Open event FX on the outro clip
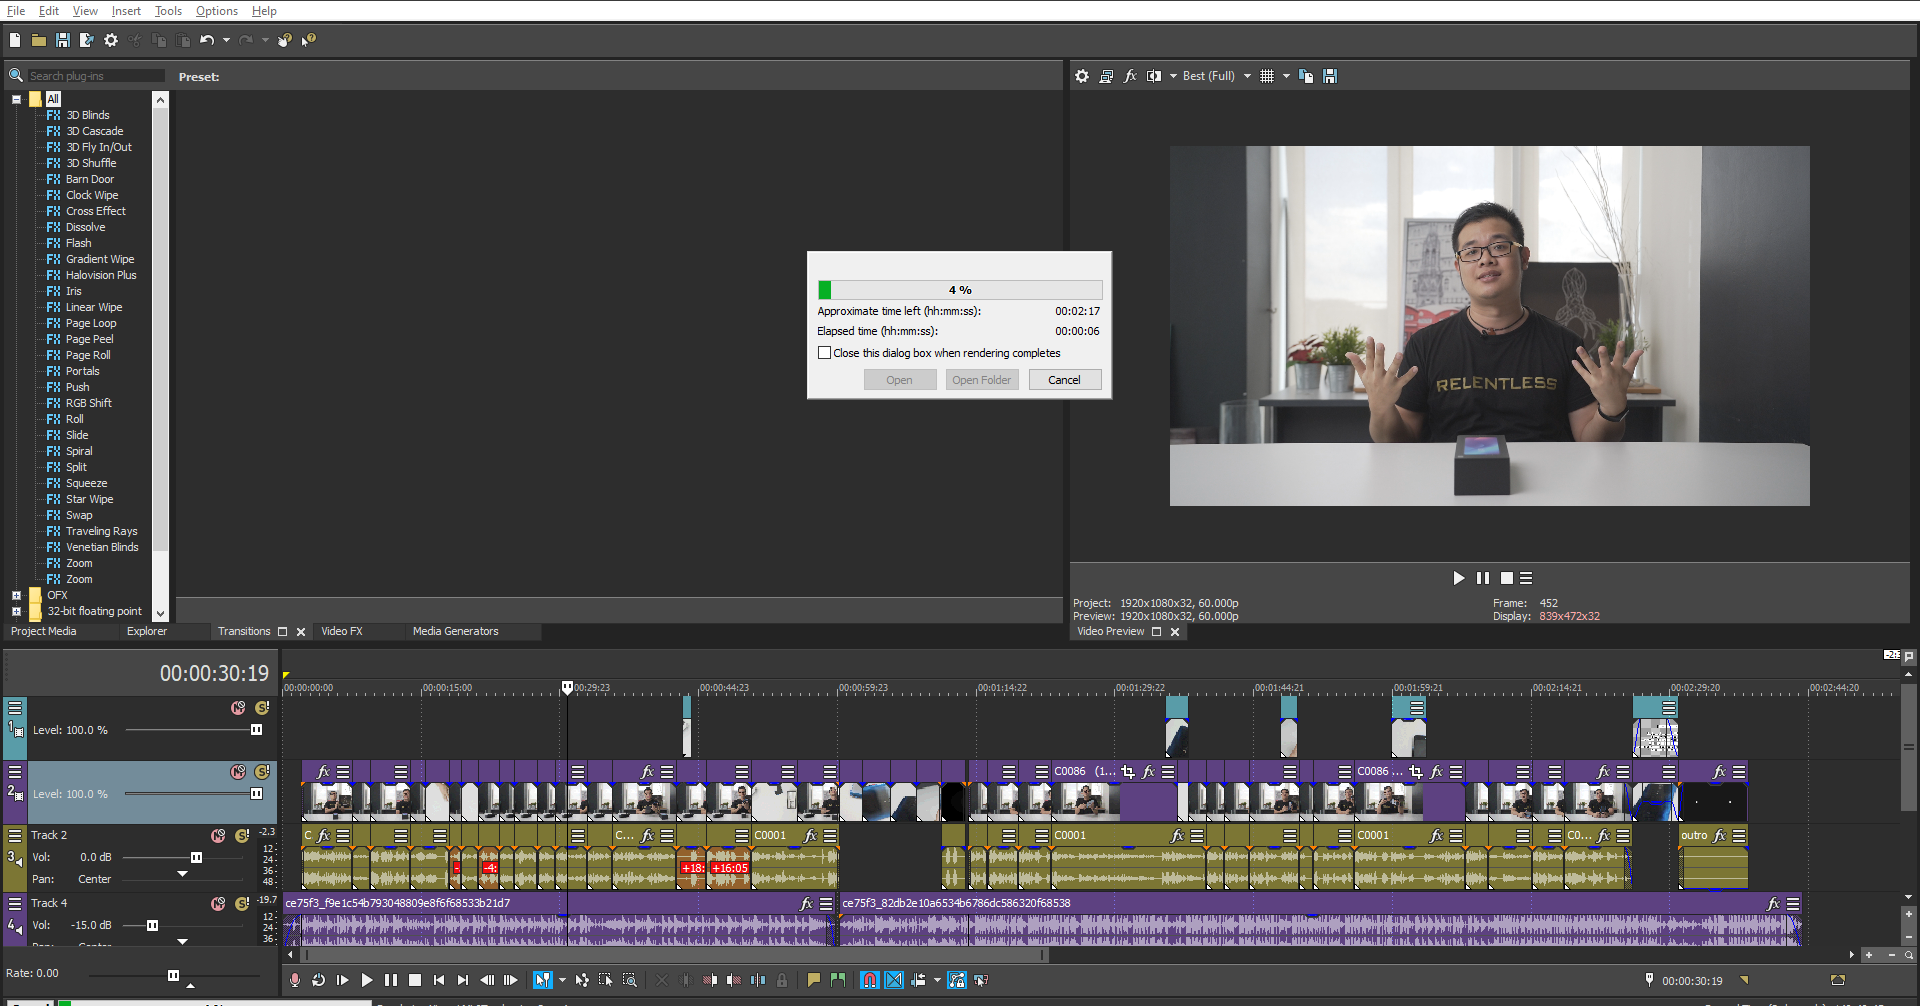This screenshot has height=1006, width=1920. click(x=1720, y=835)
